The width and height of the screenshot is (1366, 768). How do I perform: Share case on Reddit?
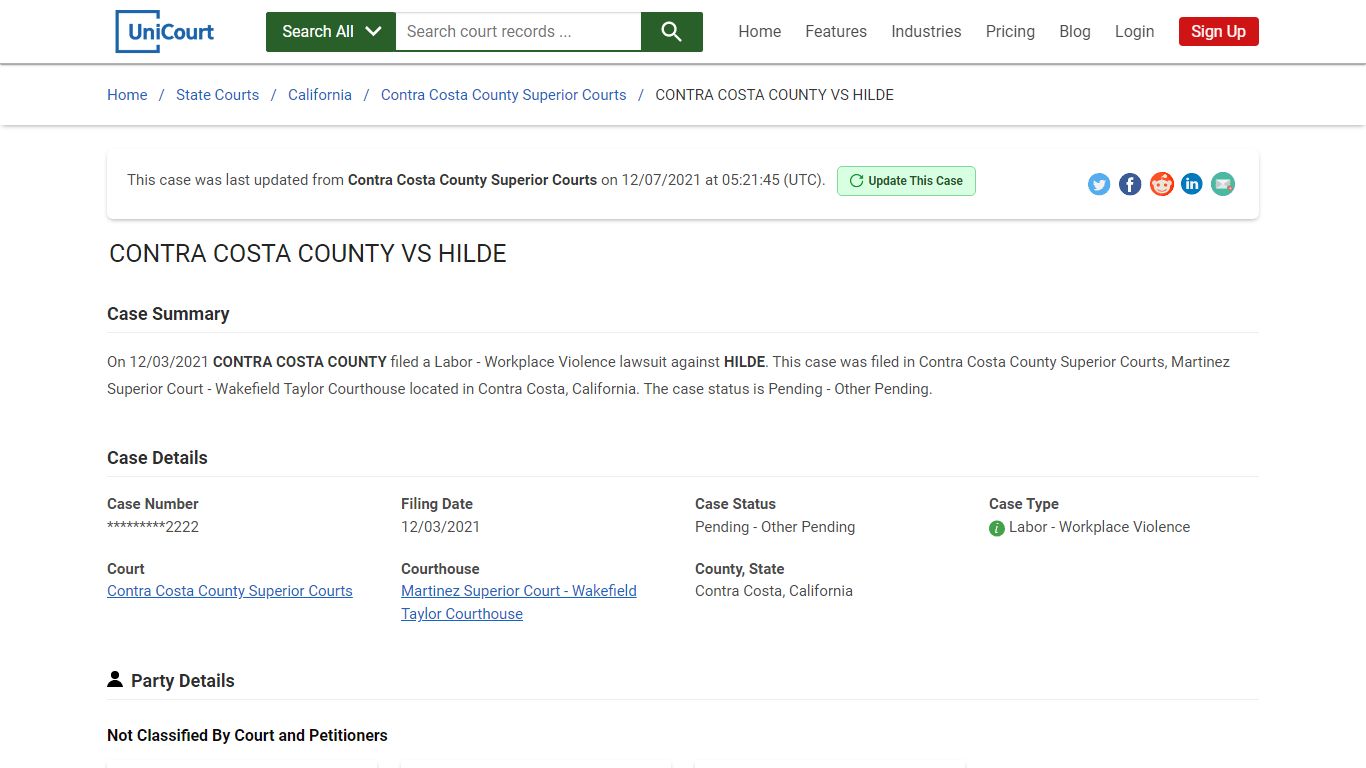[1161, 184]
